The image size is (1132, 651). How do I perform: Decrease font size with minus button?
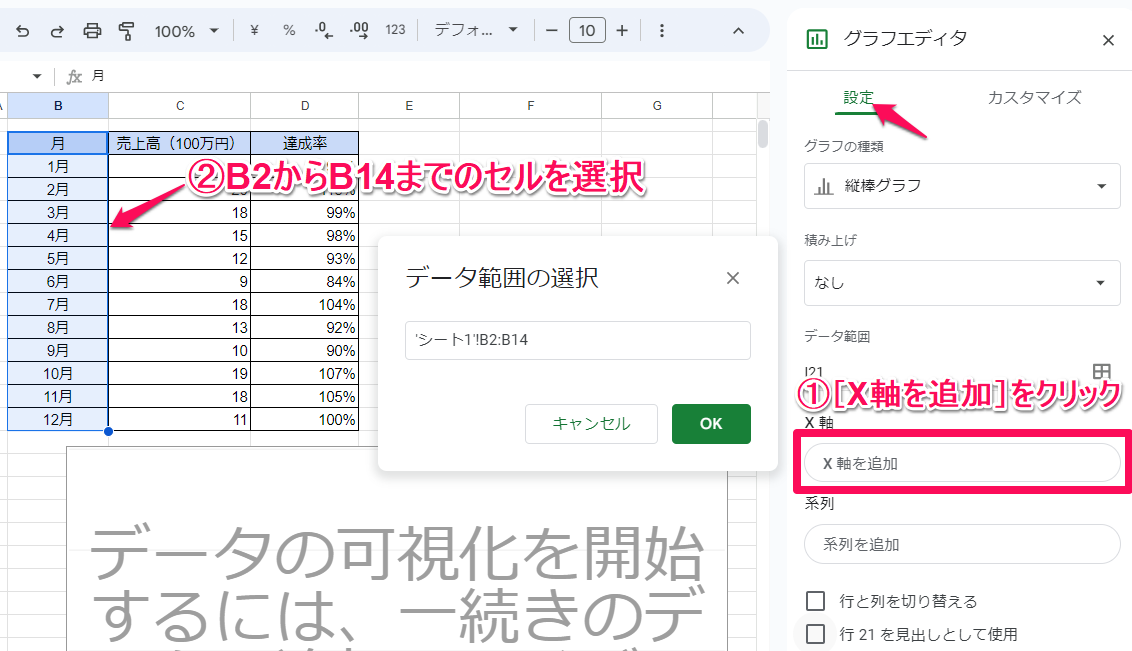(552, 30)
